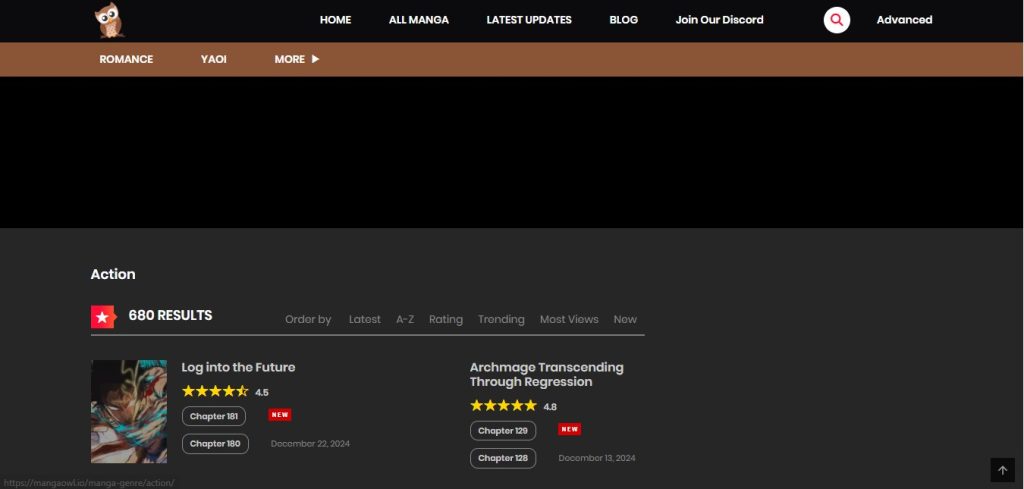Open Log into the Future cover thumbnail
The height and width of the screenshot is (489, 1024).
pyautogui.click(x=129, y=411)
